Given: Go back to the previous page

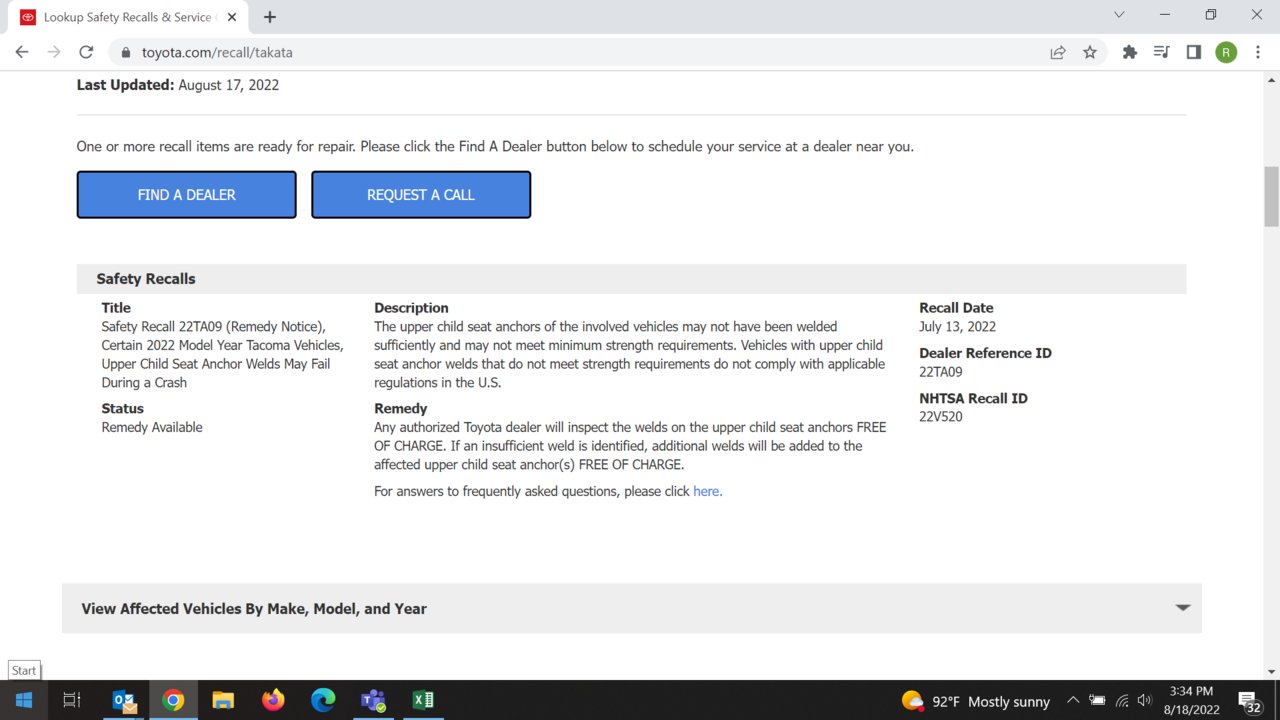Looking at the screenshot, I should pos(22,52).
